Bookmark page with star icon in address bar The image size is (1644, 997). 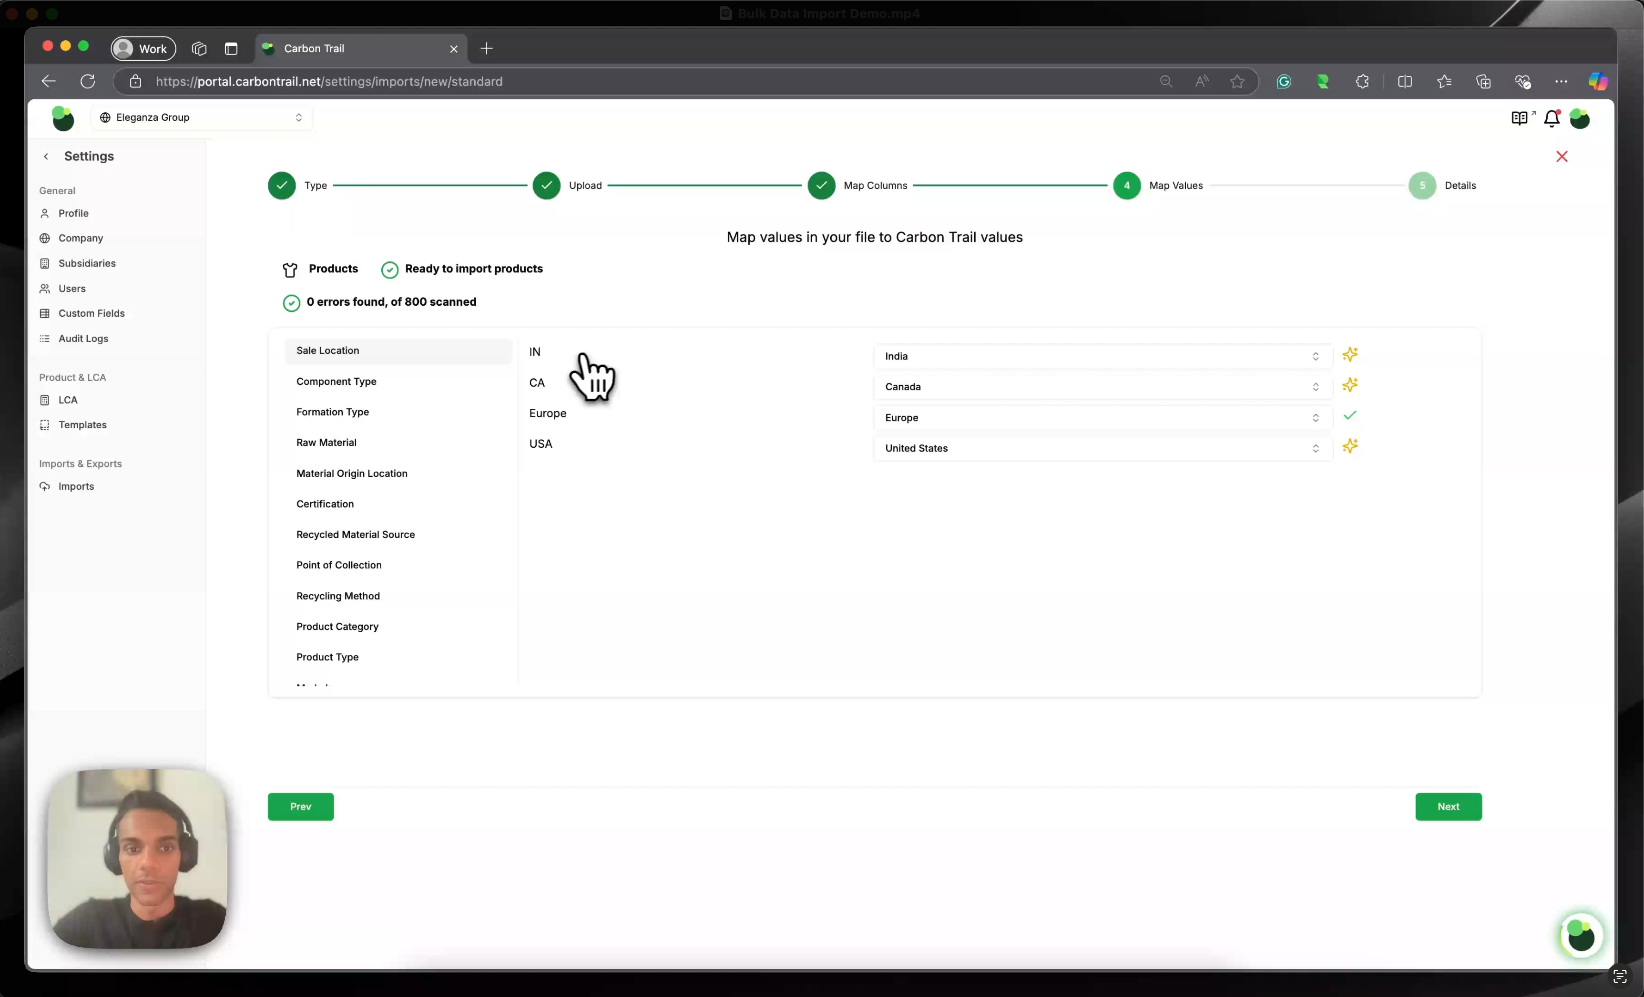point(1238,82)
